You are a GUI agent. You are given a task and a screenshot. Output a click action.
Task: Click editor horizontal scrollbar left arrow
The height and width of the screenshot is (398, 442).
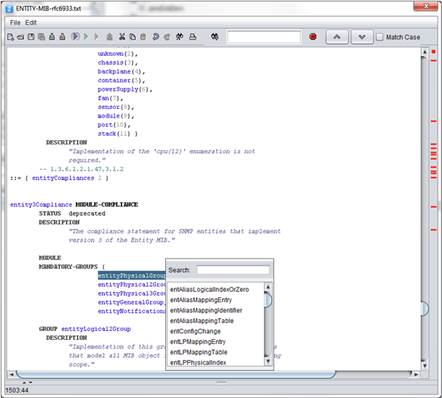11,374
